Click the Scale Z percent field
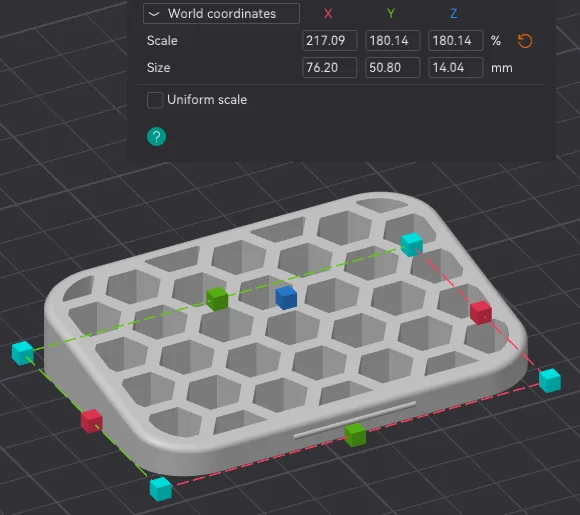 pos(455,40)
